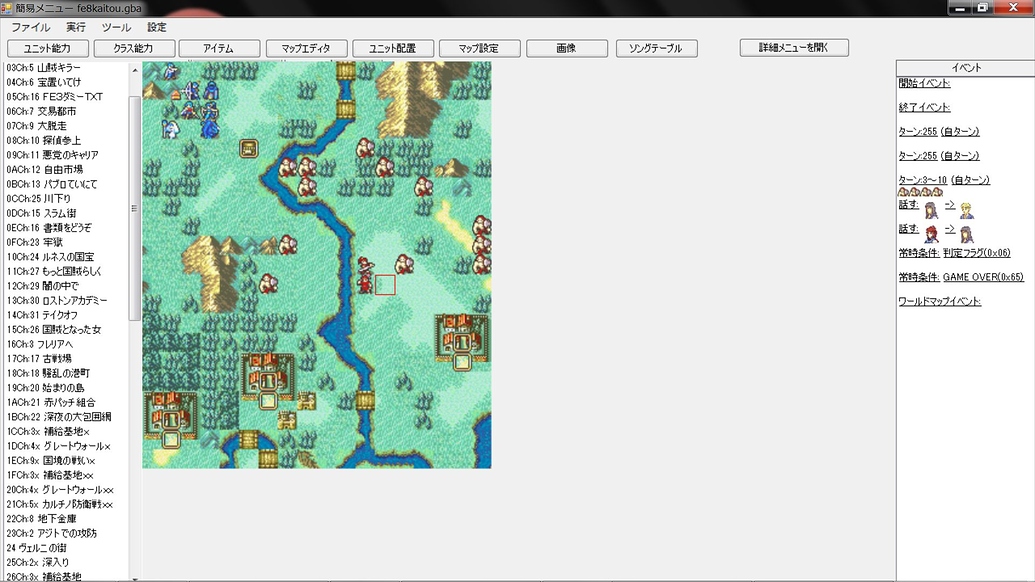Click the blond character portrait in the 話す event
Viewport: 1035px width, 582px height.
[967, 211]
